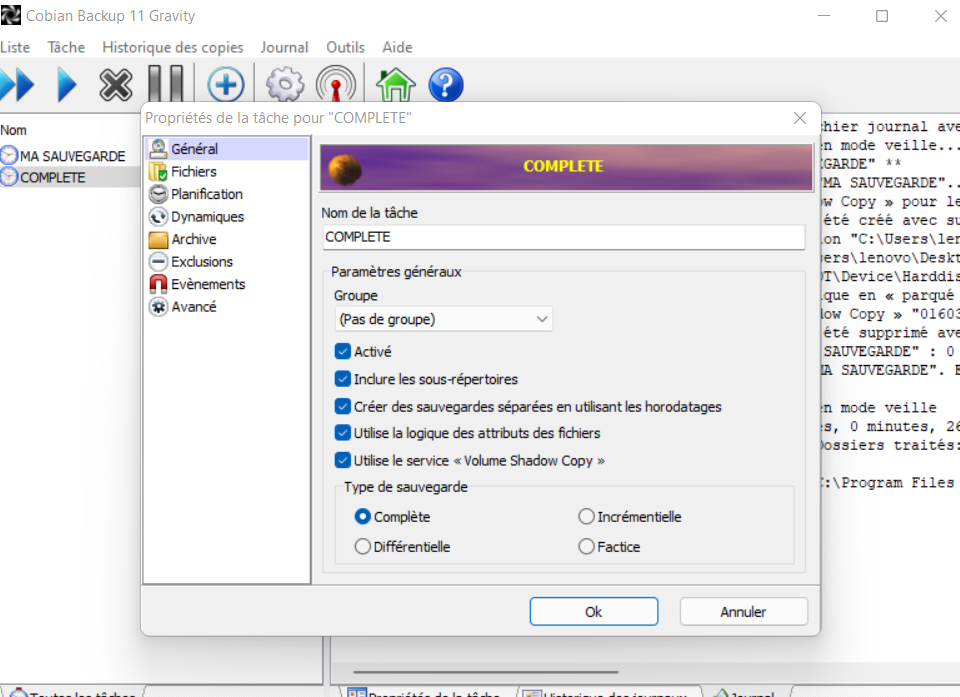Toggle separate backups with horodatages checkbox
The image size is (960, 697).
pos(343,406)
